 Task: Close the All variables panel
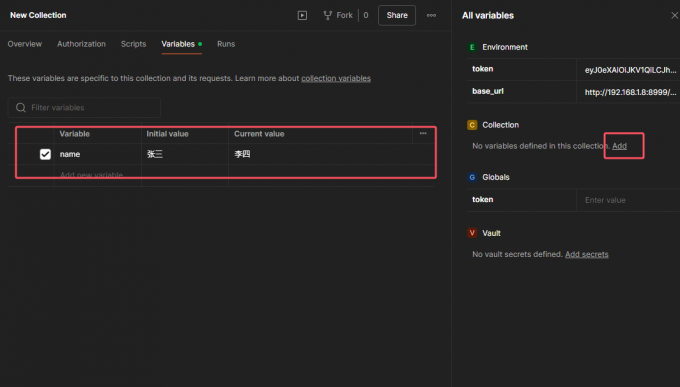pos(674,16)
